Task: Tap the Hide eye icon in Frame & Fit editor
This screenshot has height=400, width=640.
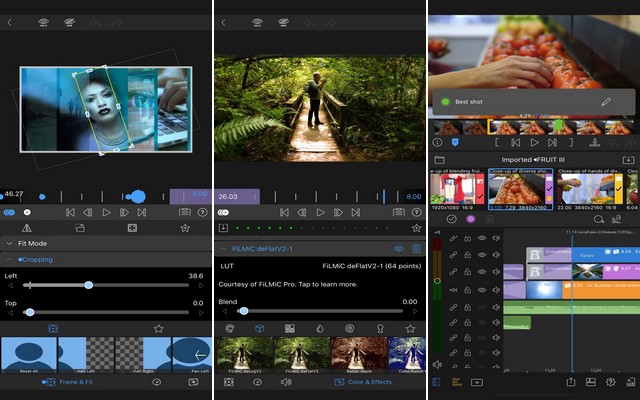Action: pyautogui.click(x=69, y=23)
